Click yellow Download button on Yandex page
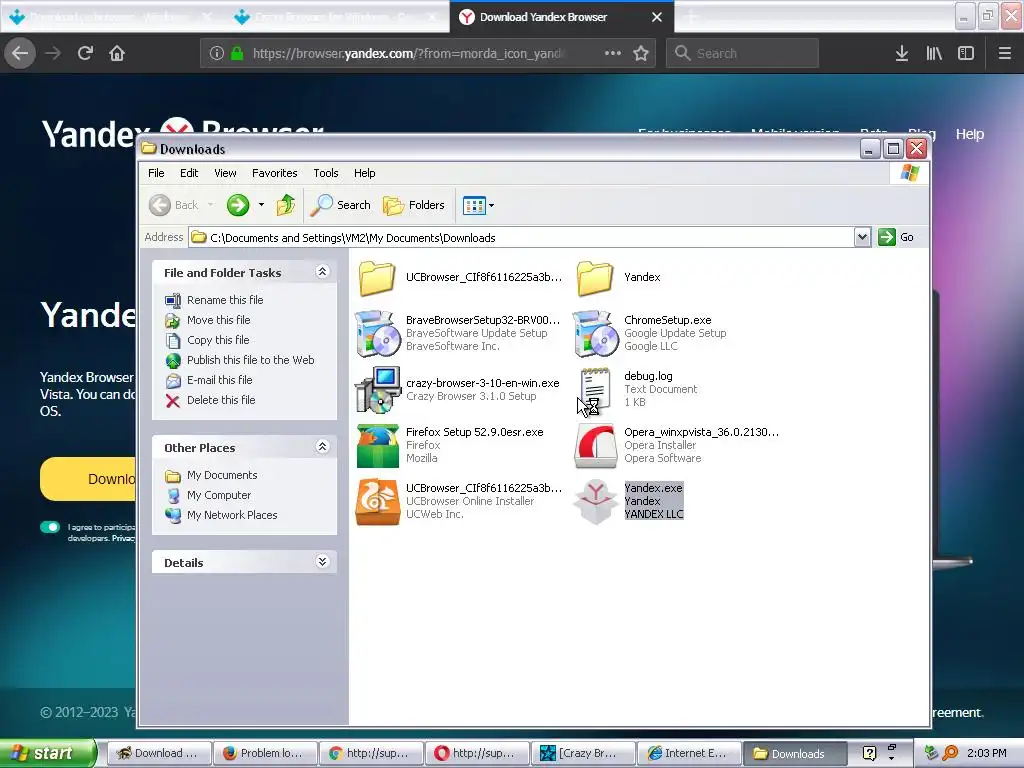Image resolution: width=1024 pixels, height=768 pixels. (89, 479)
